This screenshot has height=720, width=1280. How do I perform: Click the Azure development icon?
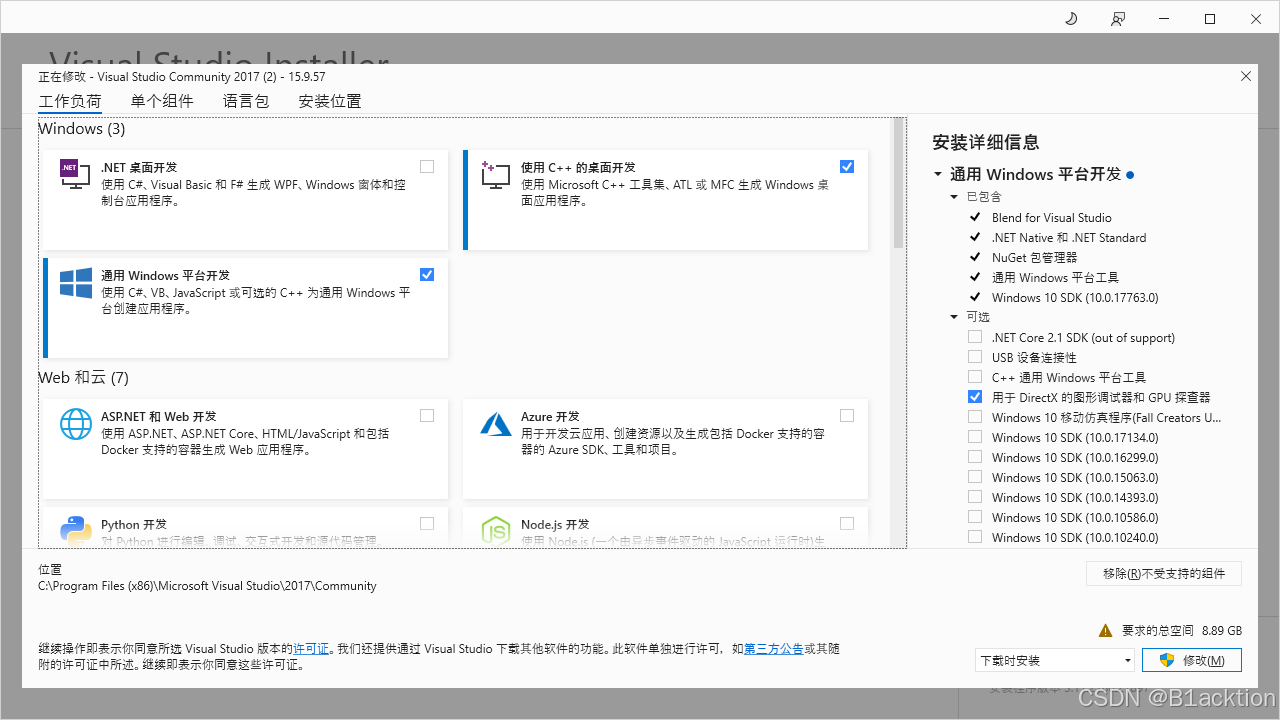pos(496,424)
